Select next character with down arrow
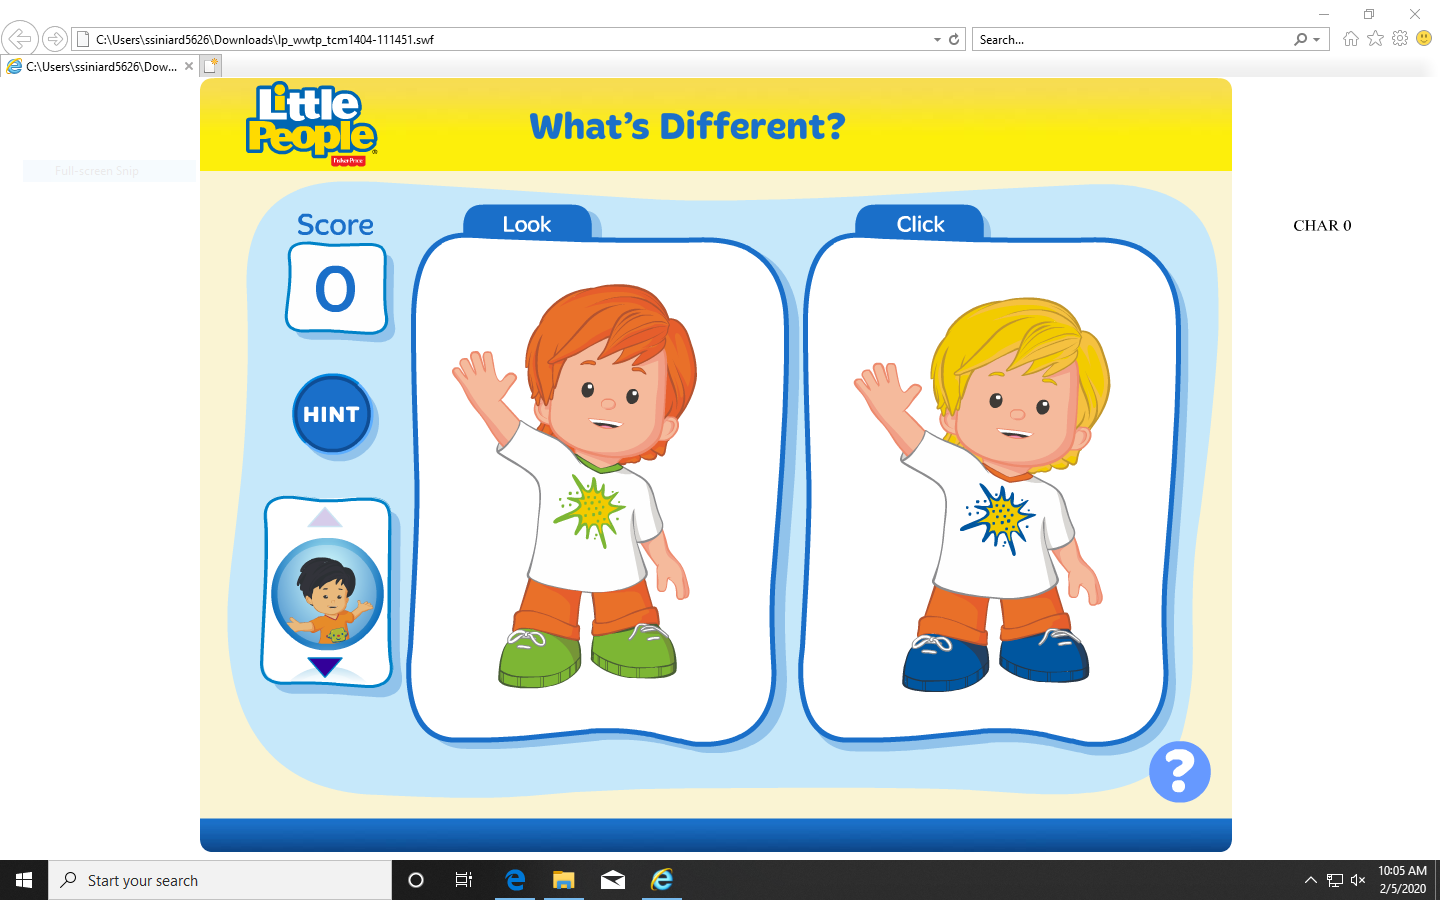1440x900 pixels. tap(325, 666)
